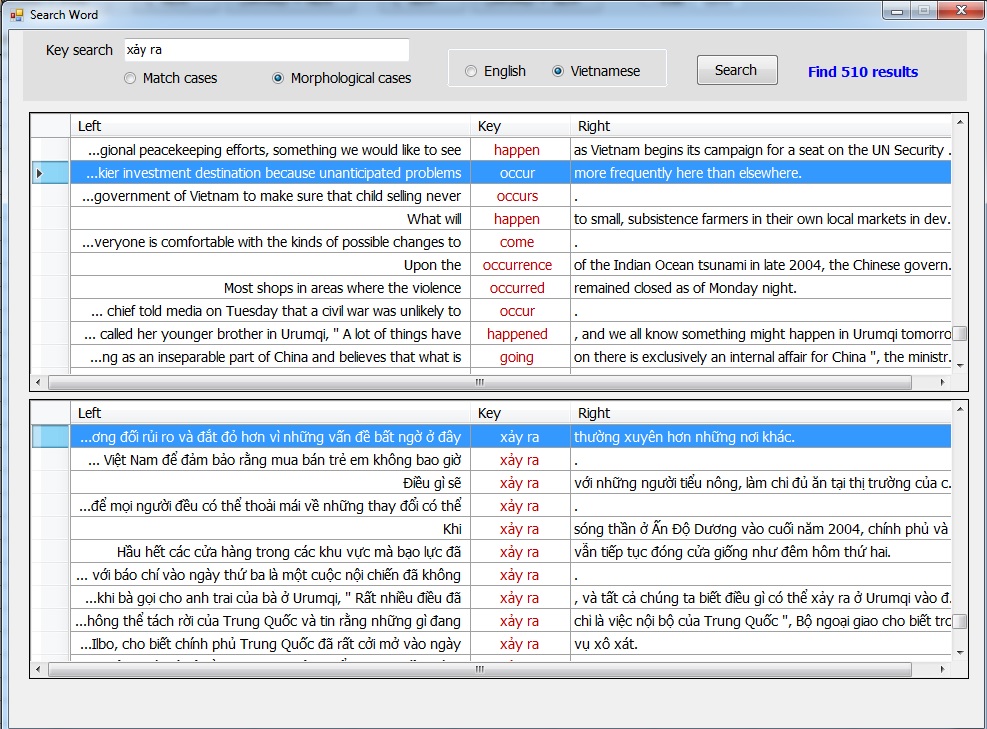Click the down arrow of lower table's vertical scrollbar
The width and height of the screenshot is (987, 729).
pyautogui.click(x=960, y=652)
